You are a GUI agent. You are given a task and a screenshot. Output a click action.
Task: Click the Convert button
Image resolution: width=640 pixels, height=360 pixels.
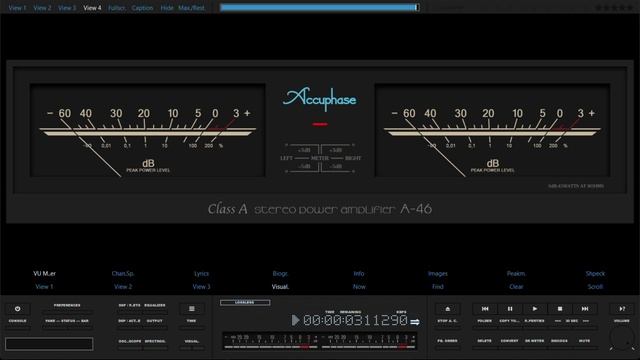coord(509,341)
